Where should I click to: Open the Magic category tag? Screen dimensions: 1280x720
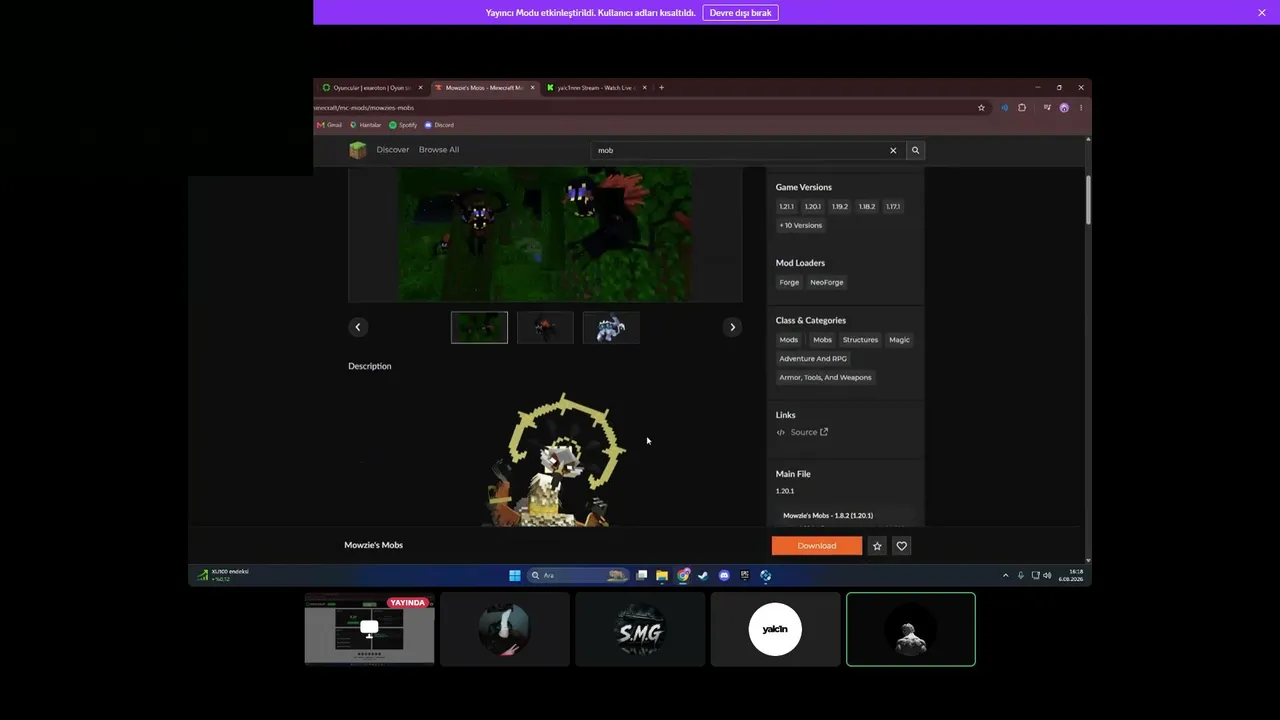coord(899,340)
